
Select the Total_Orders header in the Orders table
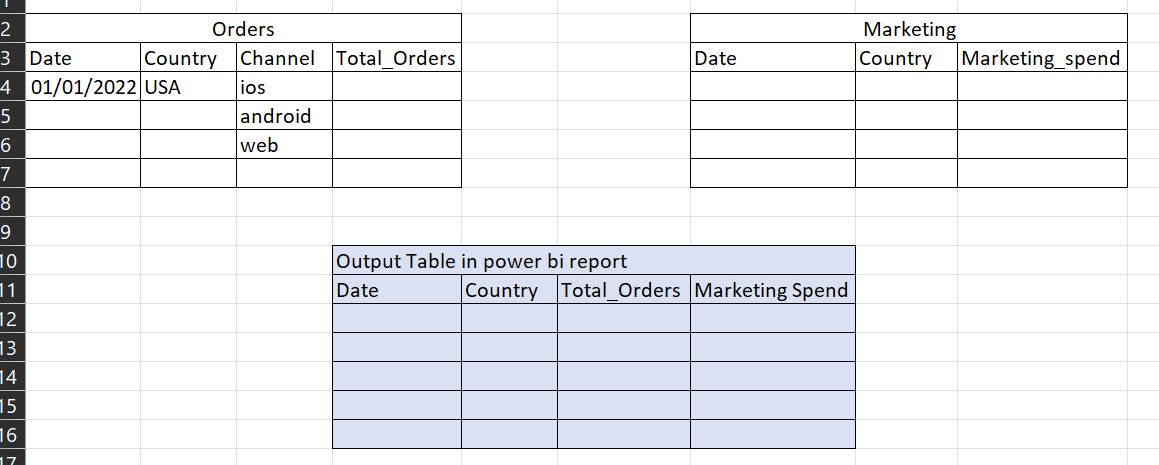tap(397, 58)
